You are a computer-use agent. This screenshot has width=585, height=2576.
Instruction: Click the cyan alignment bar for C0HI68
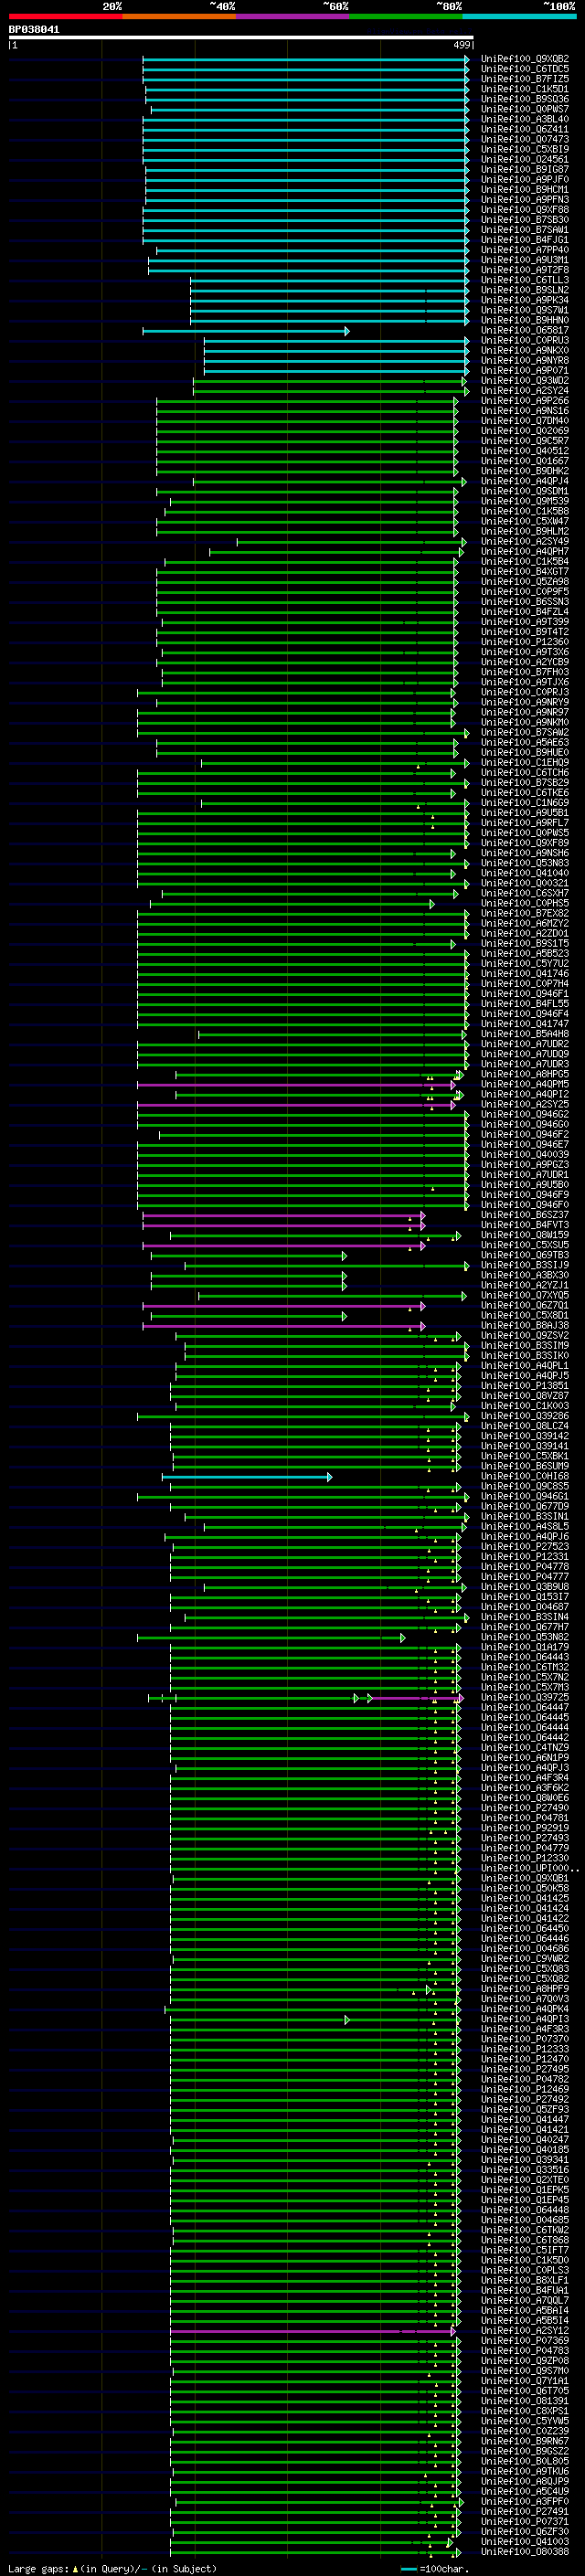(x=247, y=1477)
